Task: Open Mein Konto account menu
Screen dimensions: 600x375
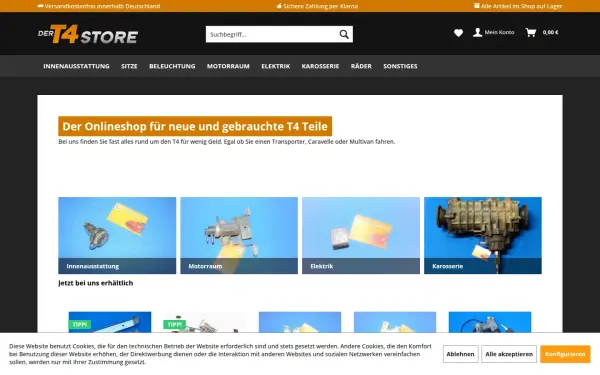Action: coord(494,33)
